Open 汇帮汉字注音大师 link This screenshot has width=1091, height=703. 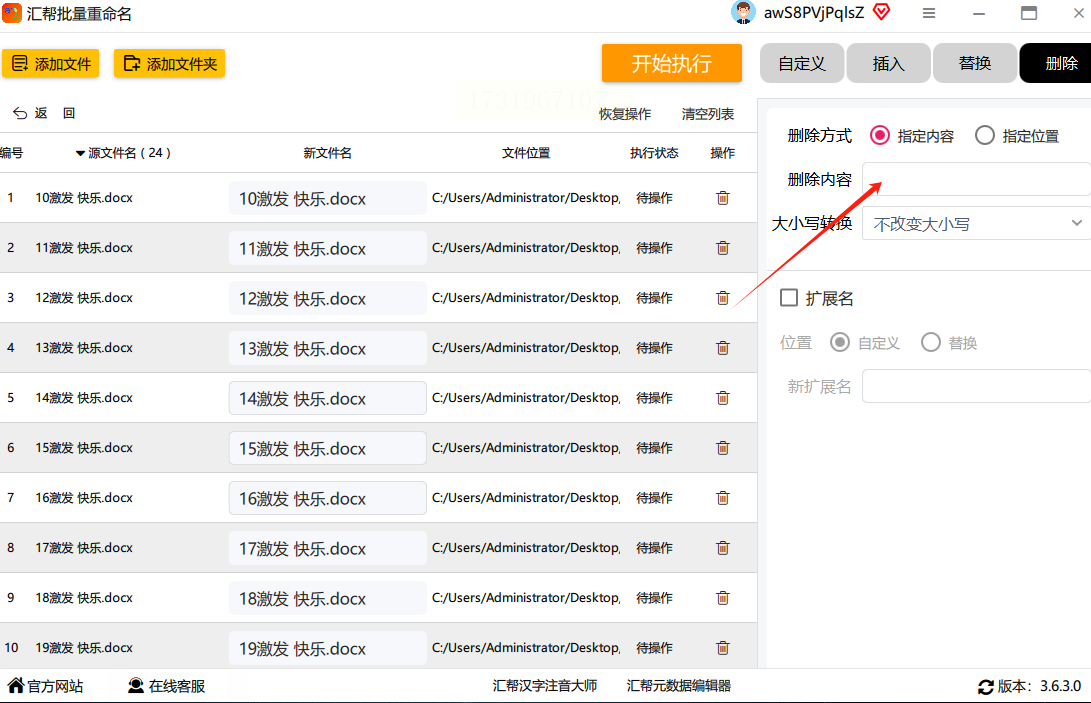[x=545, y=686]
